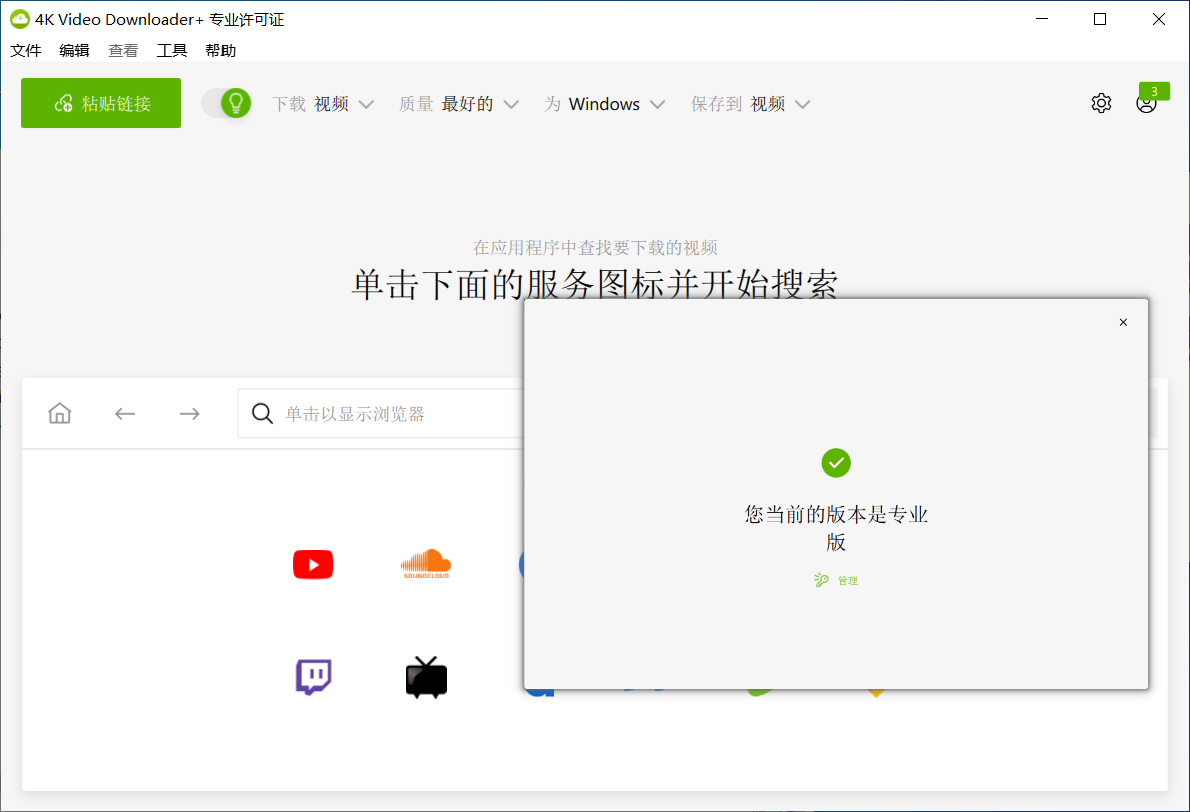Open the account icon with green 3 badge
Screen dimensions: 1190x812
[x=1146, y=103]
